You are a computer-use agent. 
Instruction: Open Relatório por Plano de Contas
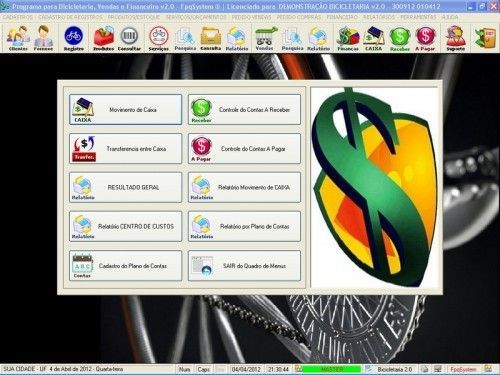pos(244,226)
